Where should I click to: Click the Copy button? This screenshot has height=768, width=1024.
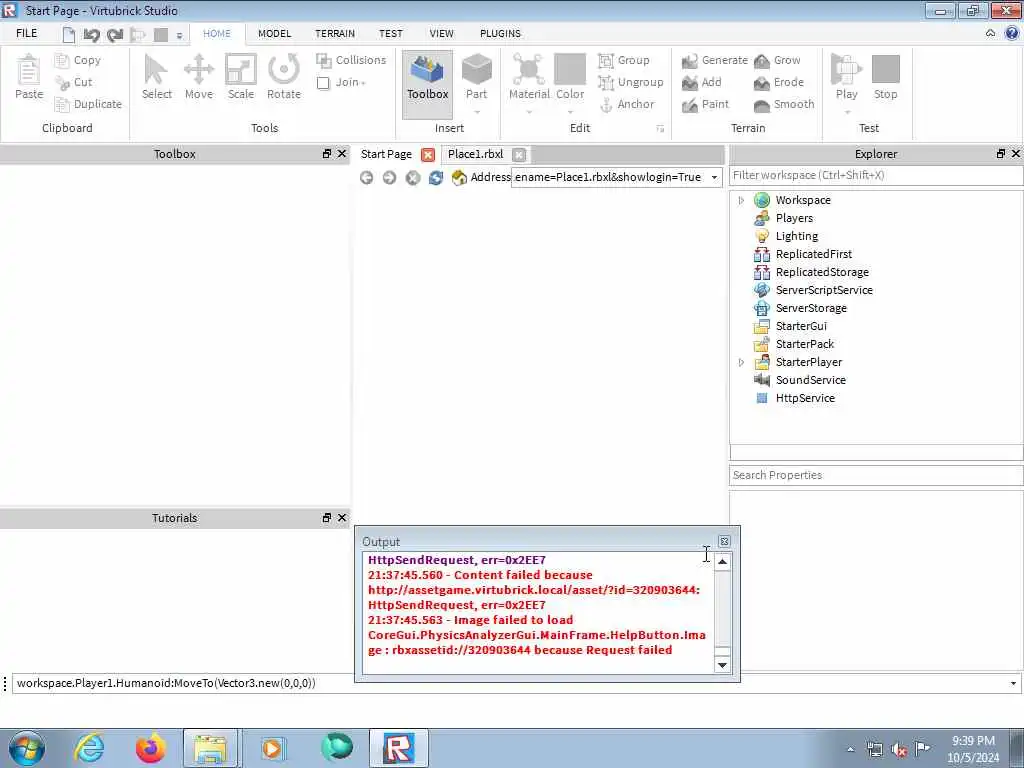pos(78,60)
